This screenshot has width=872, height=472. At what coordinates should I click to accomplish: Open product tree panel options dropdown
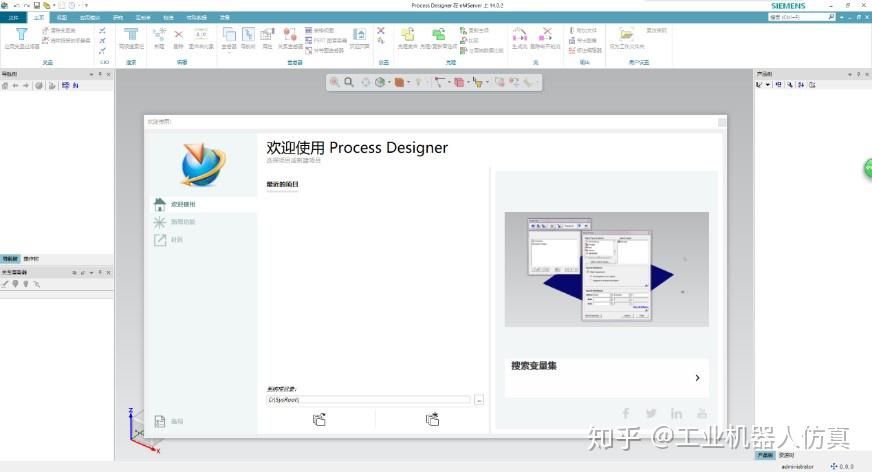coord(850,74)
